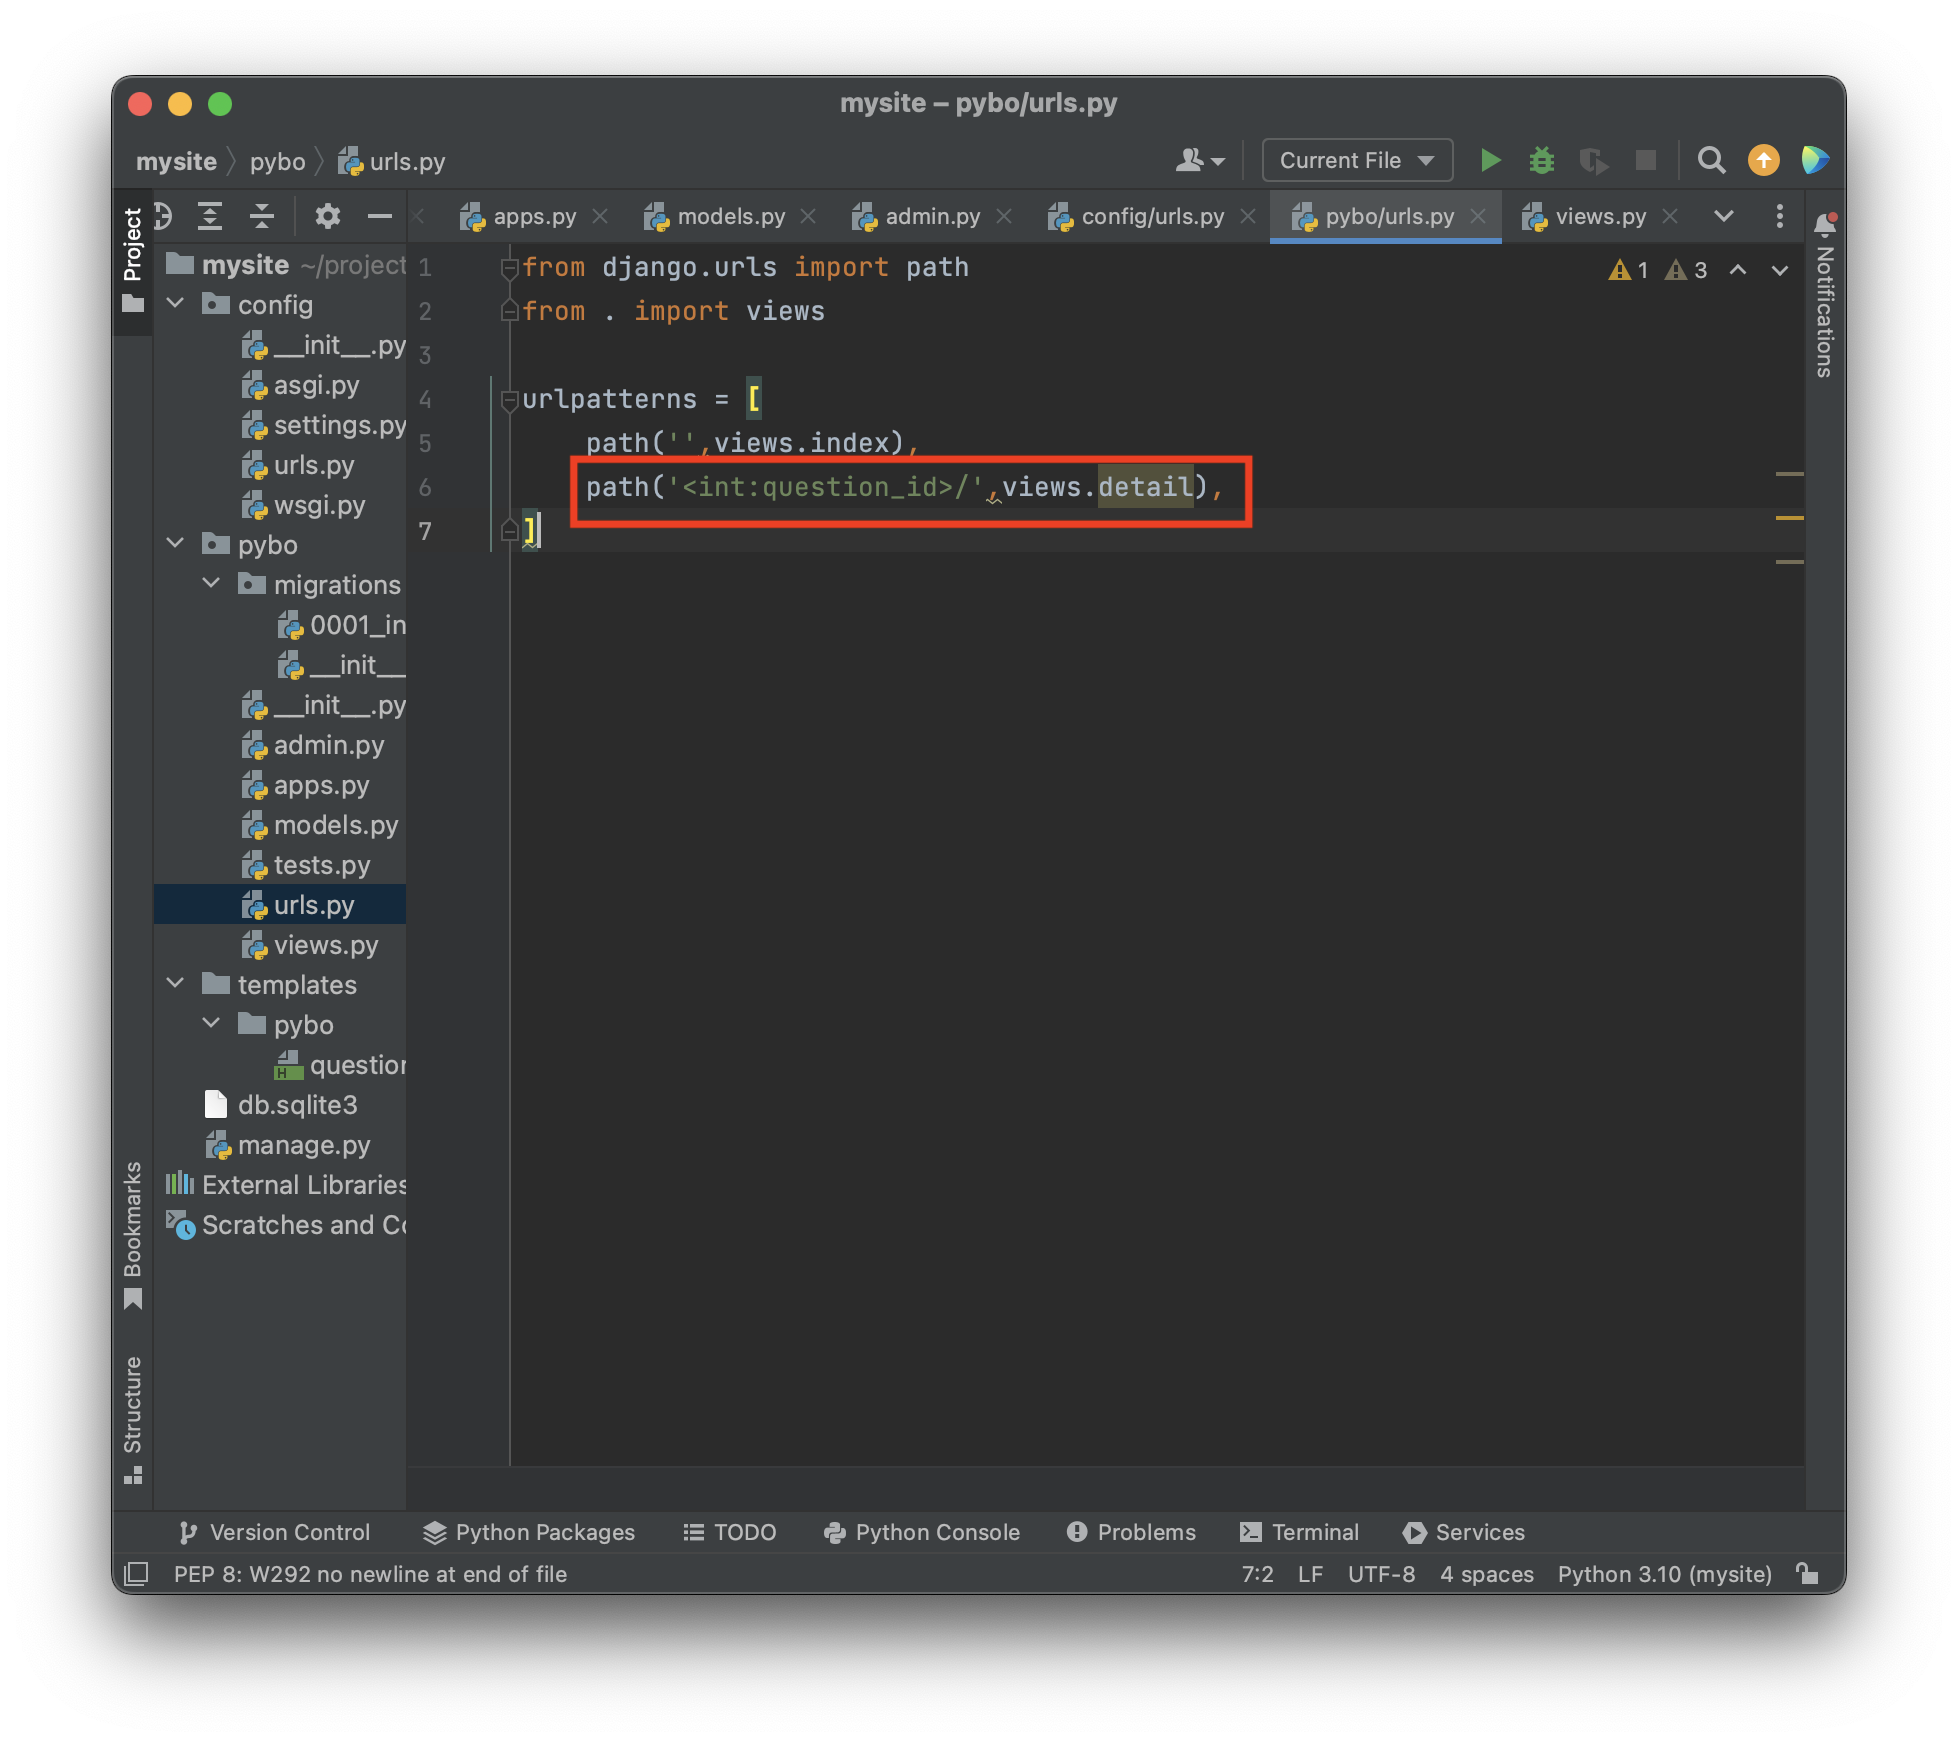Viewport: 1958px width, 1742px height.
Task: Collapse the config folder in tree
Action: [x=176, y=304]
